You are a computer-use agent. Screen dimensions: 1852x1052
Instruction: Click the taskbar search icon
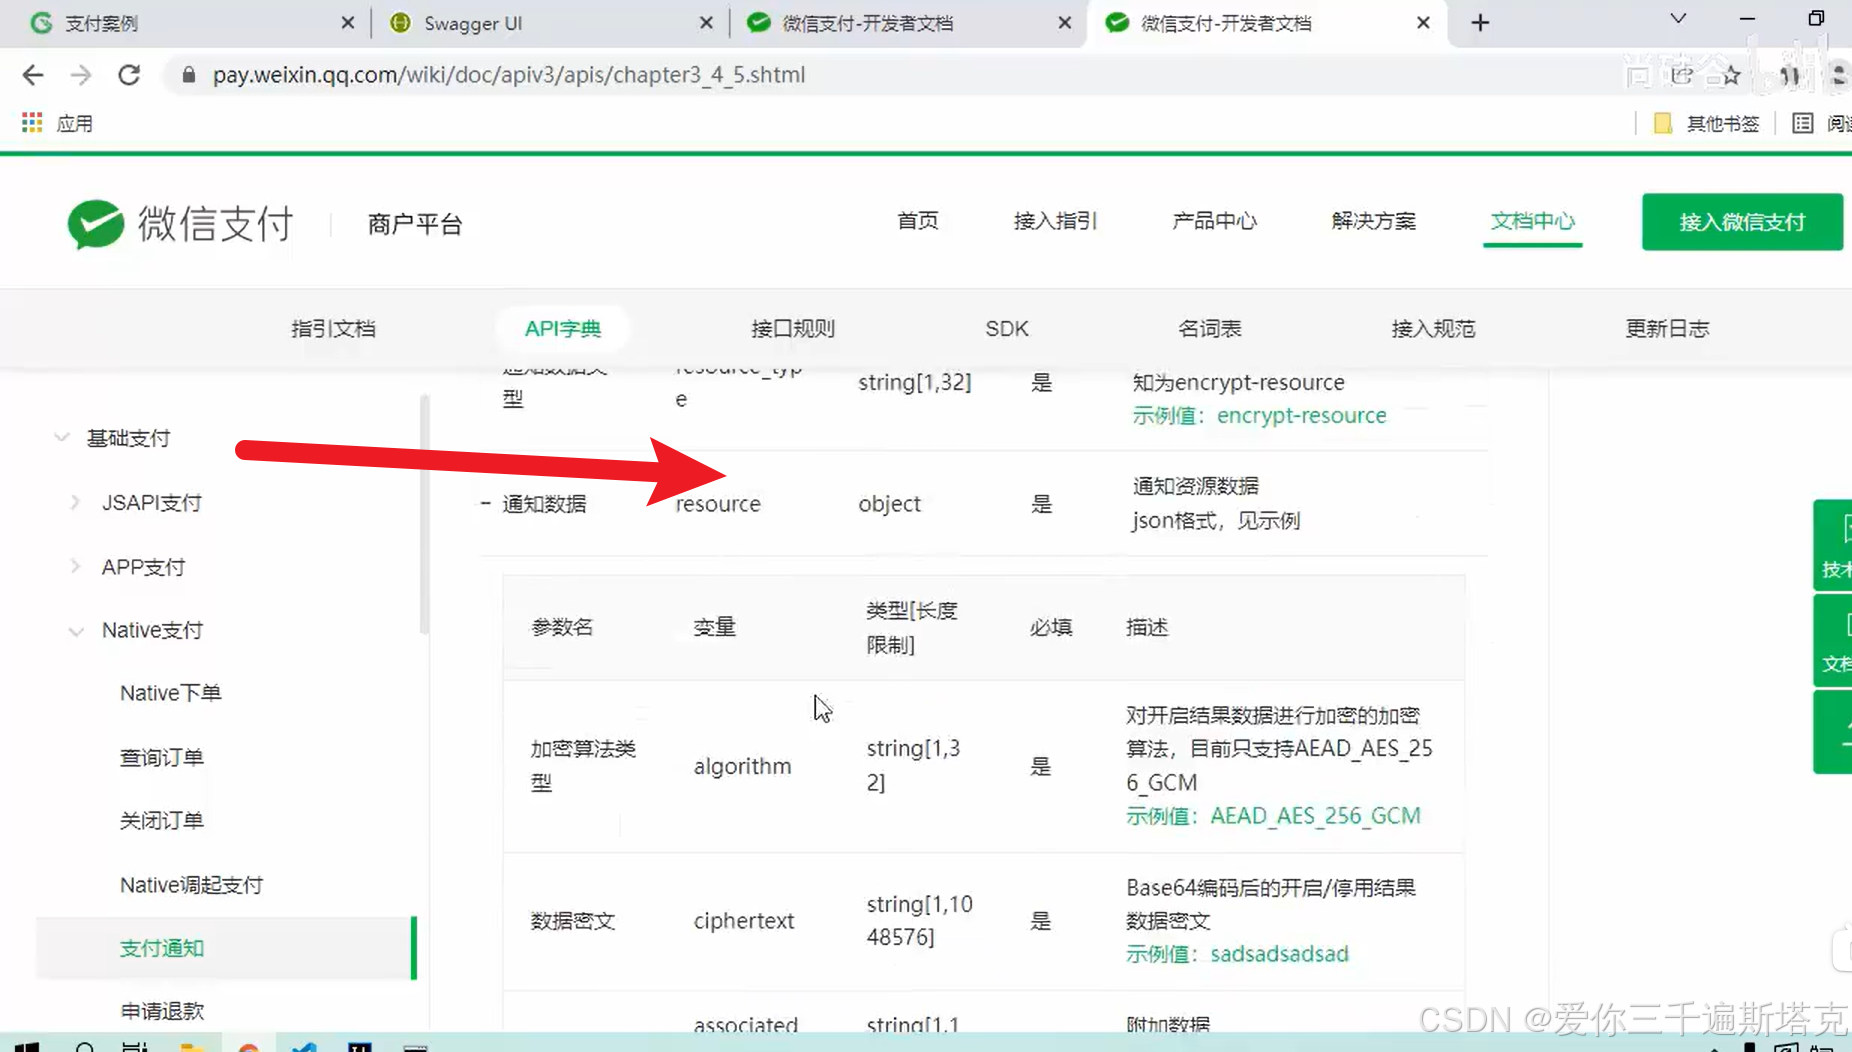coord(85,1046)
